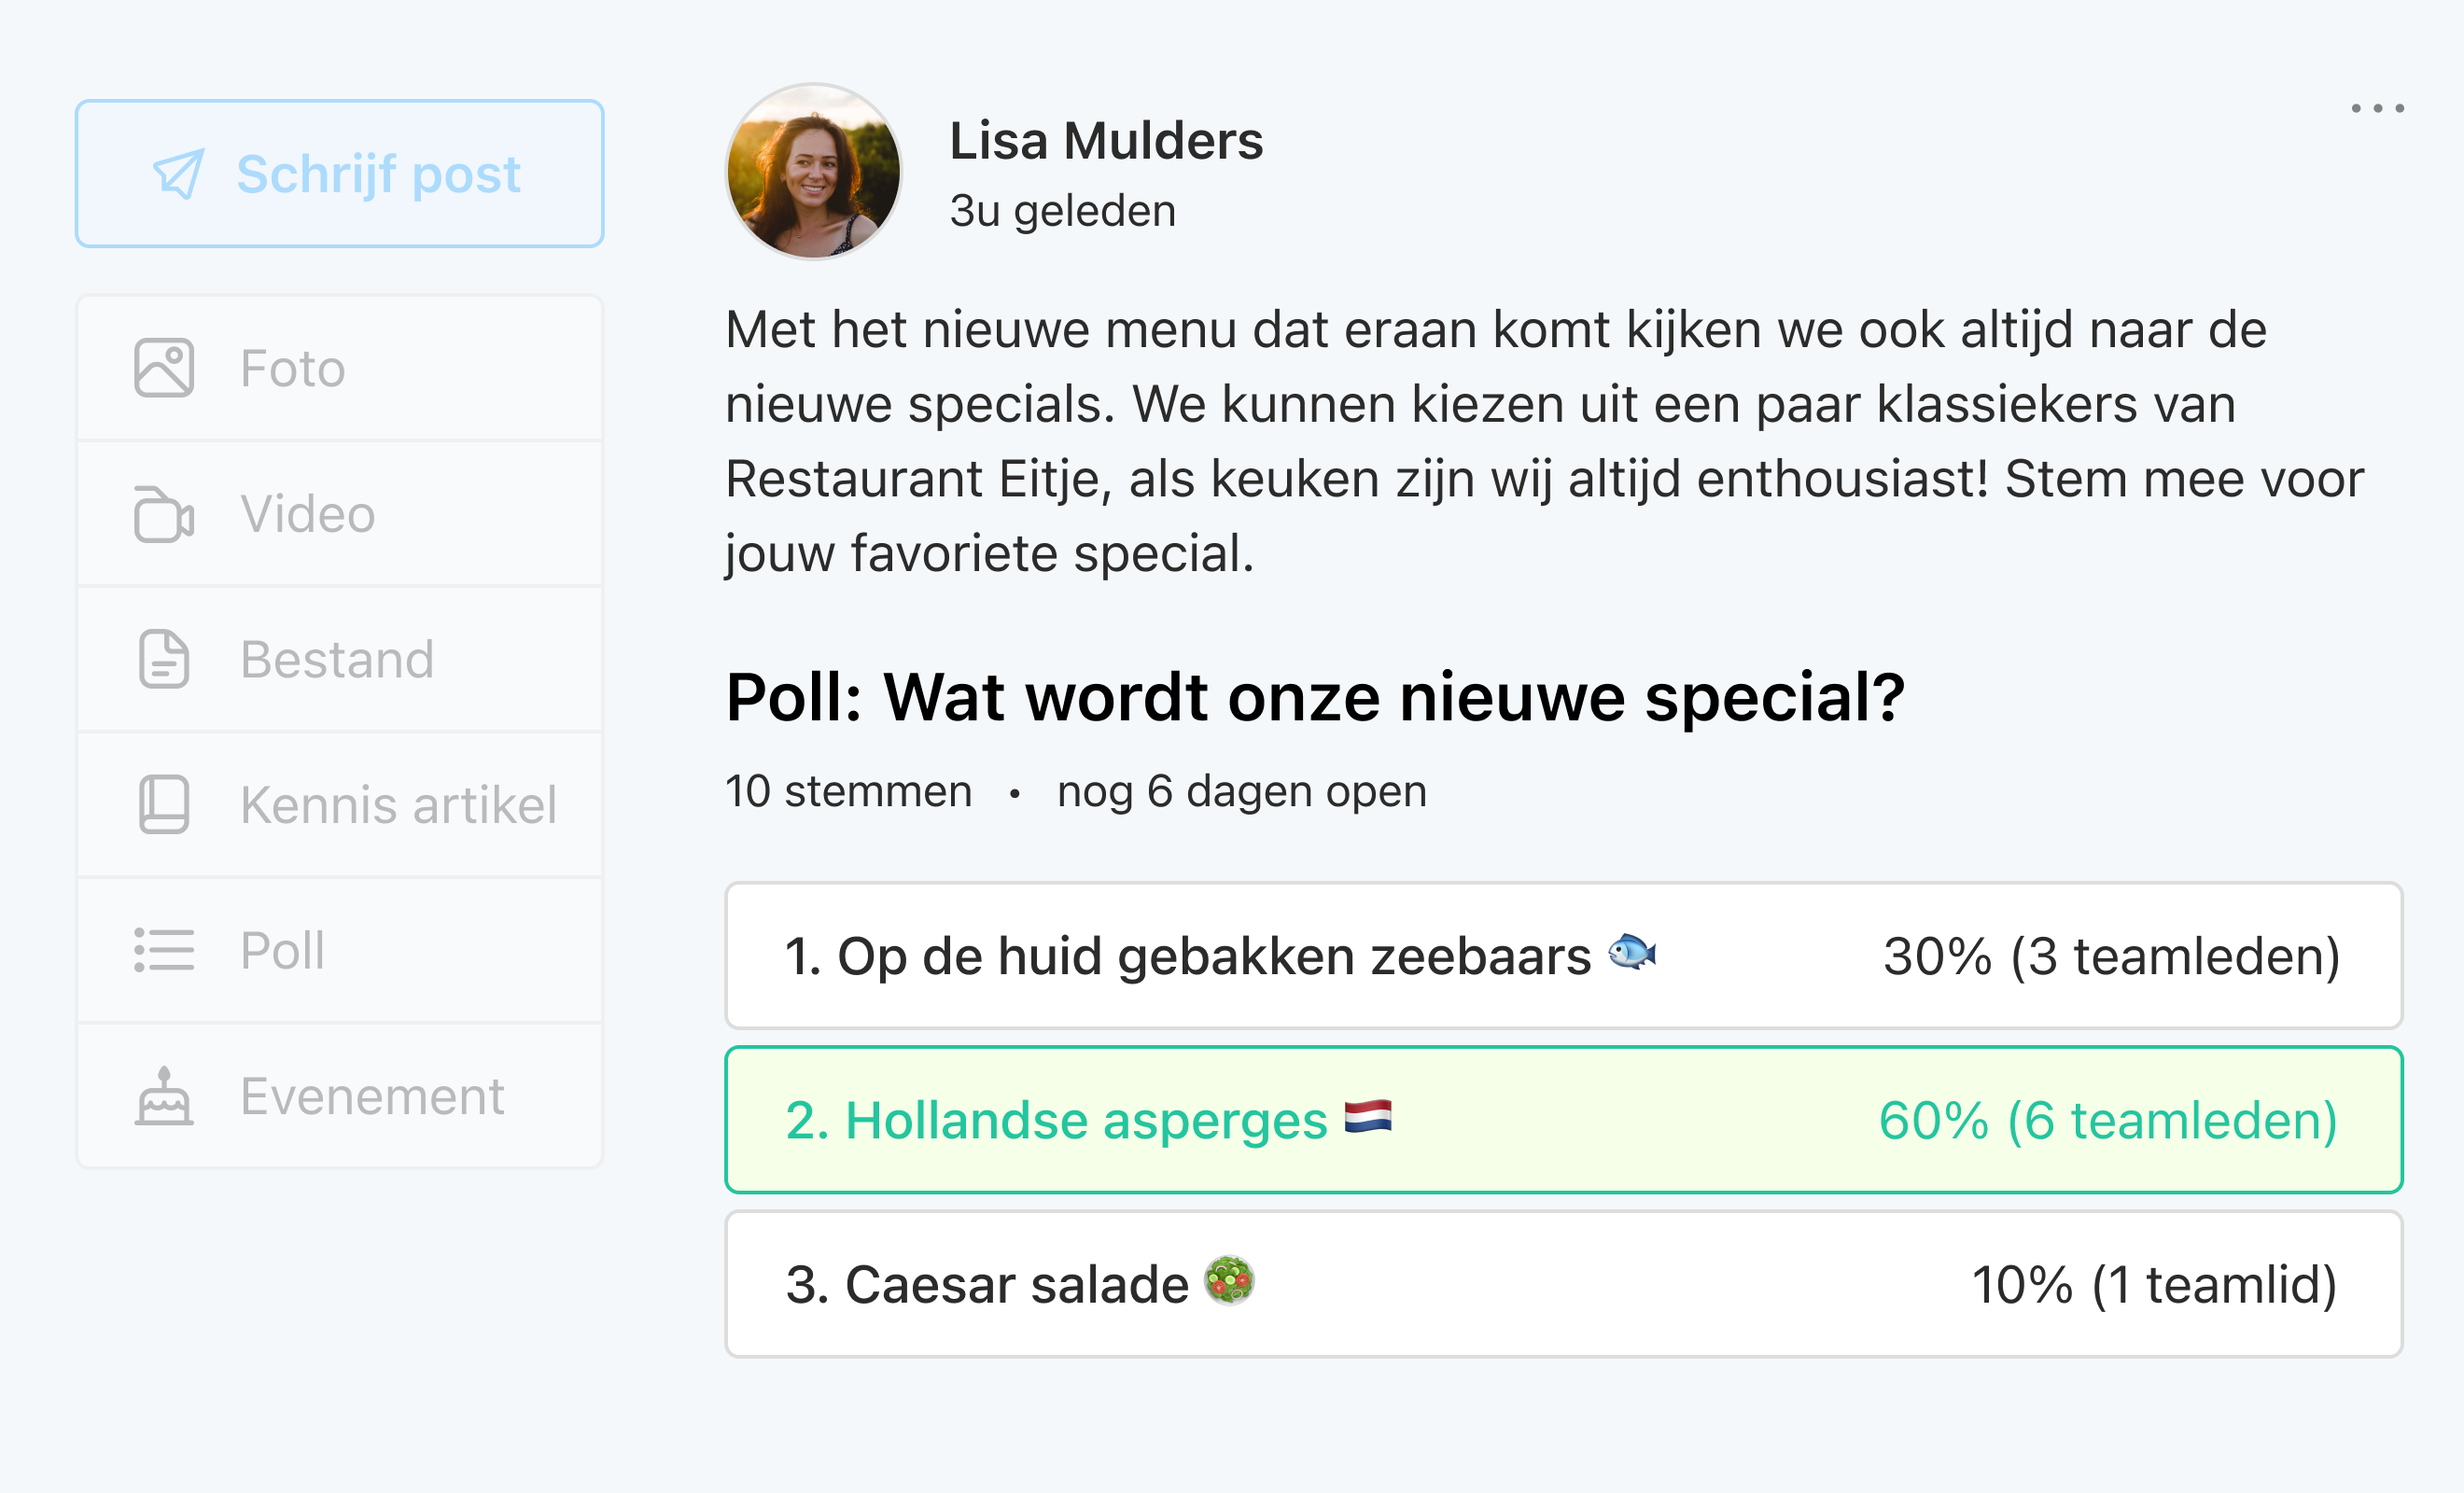Screen dimensions: 2464x1493
Task: Select the Foto icon in the sidebar
Action: tap(164, 367)
